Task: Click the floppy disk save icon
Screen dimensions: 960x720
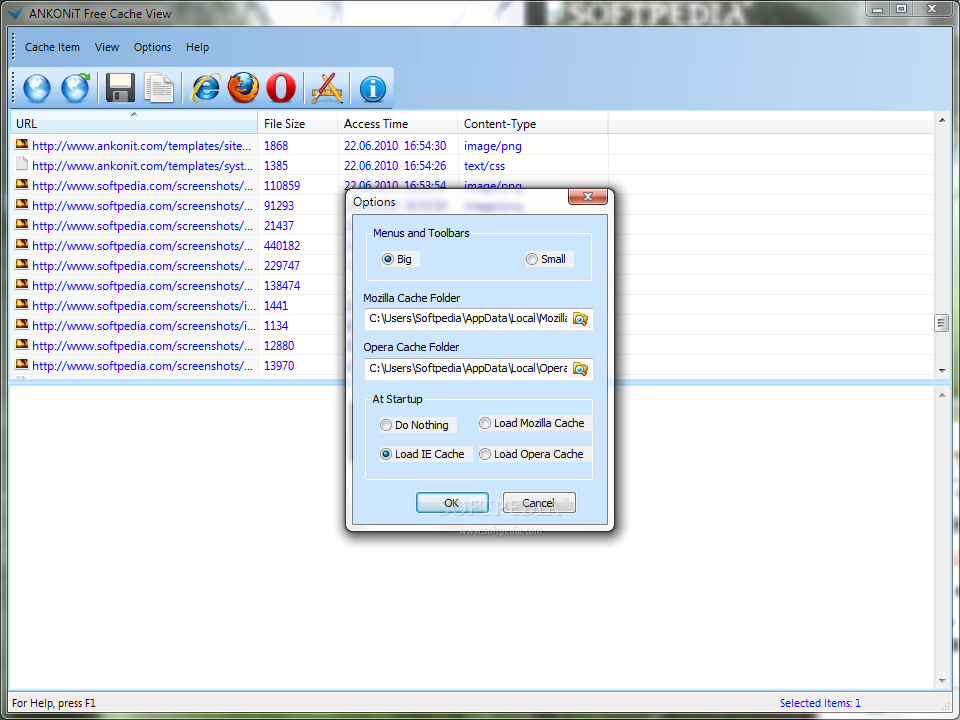Action: point(120,88)
